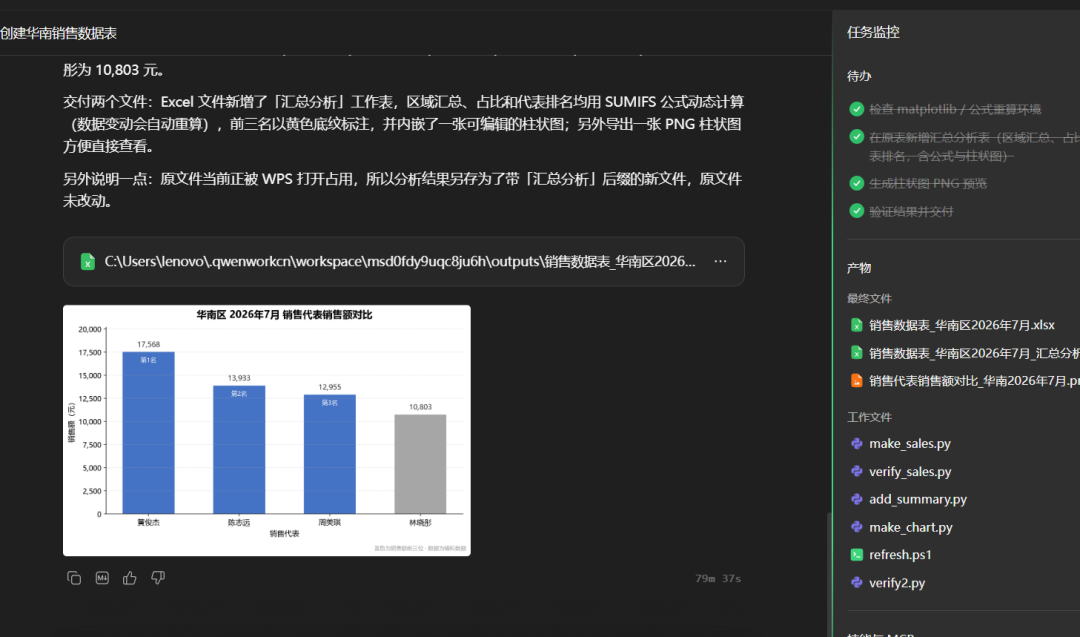This screenshot has width=1080, height=637.
Task: Open verify2.py work file
Action: point(897,583)
